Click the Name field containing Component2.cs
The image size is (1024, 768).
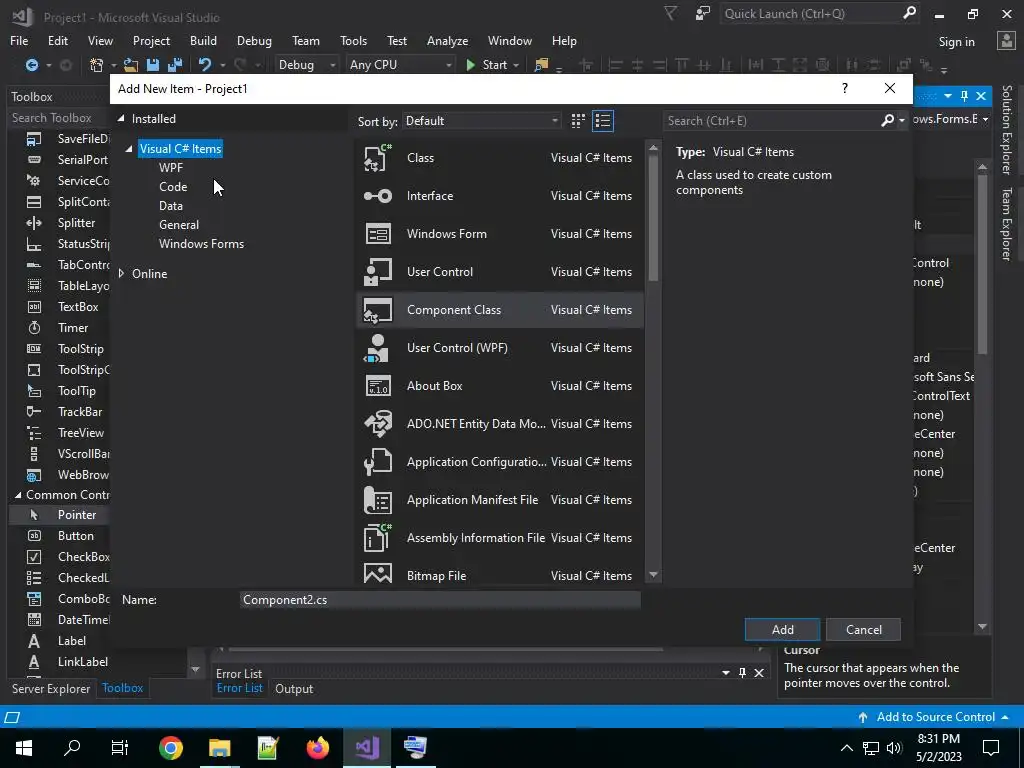pyautogui.click(x=440, y=600)
